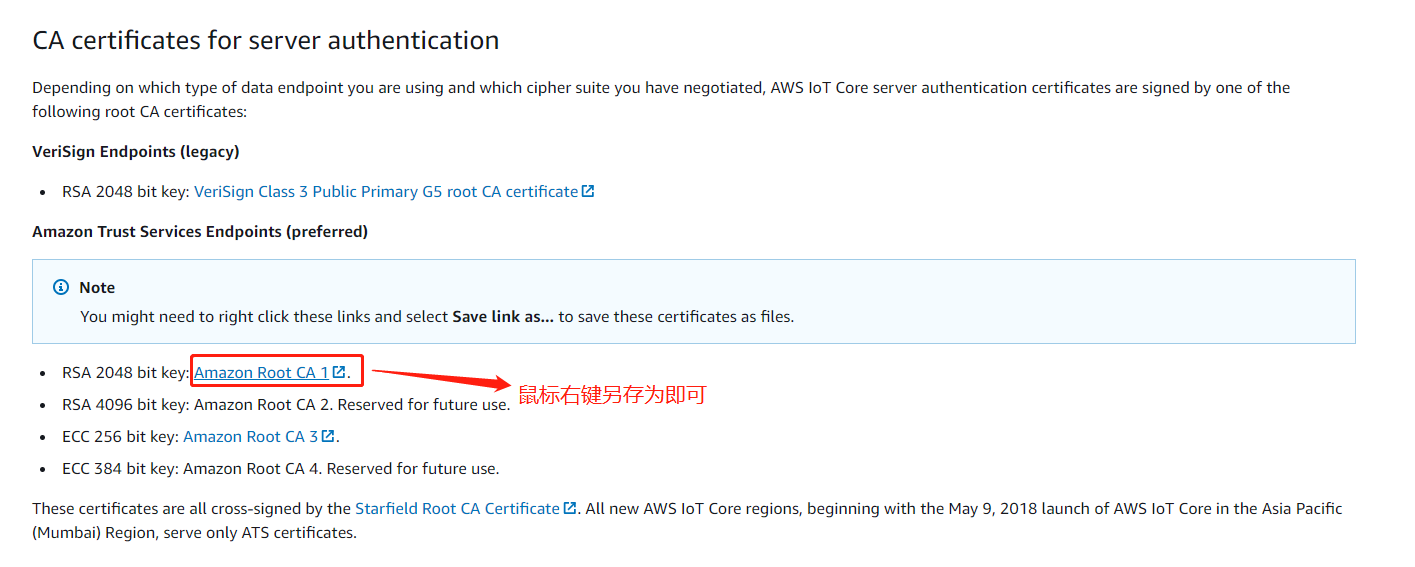
Task: Click the "Amazon Root CA 4. Reserved for future use" text
Action: click(341, 468)
